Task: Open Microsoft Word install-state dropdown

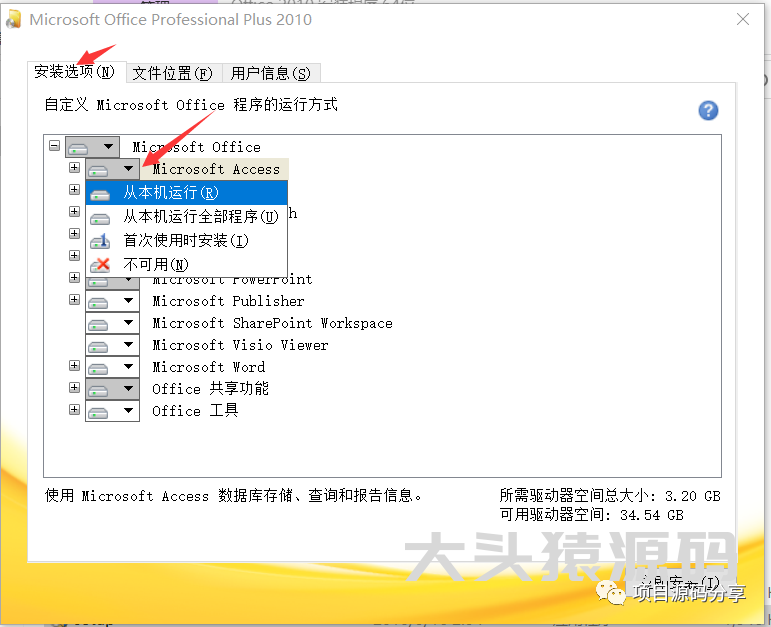Action: (113, 367)
